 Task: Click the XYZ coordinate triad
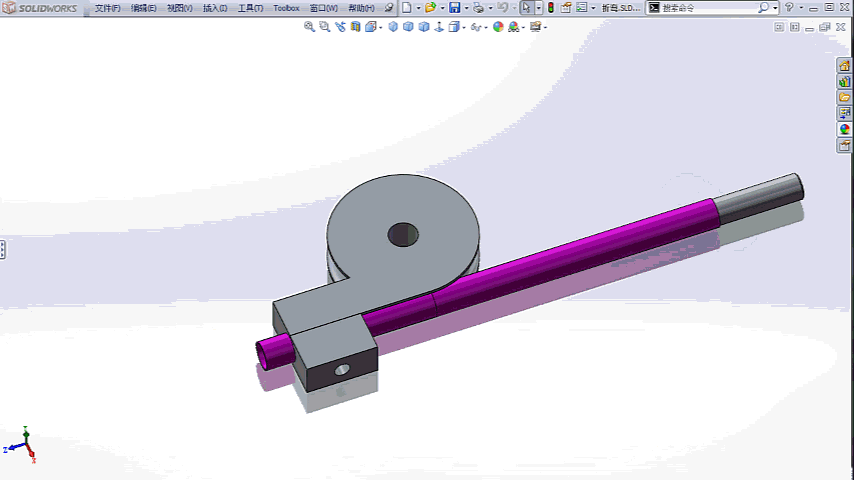click(x=21, y=445)
